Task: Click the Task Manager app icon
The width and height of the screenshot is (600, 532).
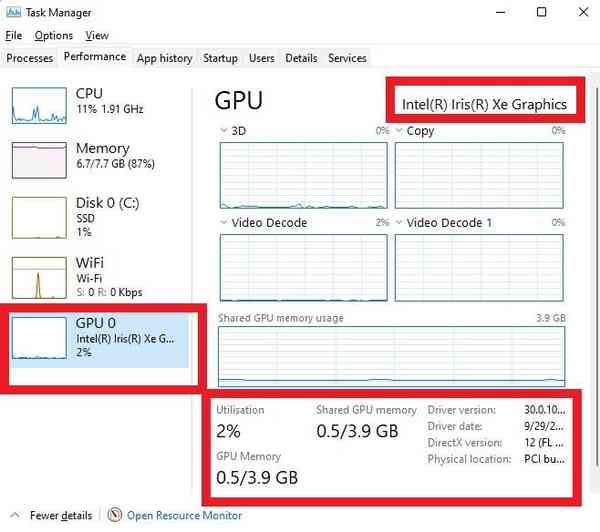Action: [12, 12]
